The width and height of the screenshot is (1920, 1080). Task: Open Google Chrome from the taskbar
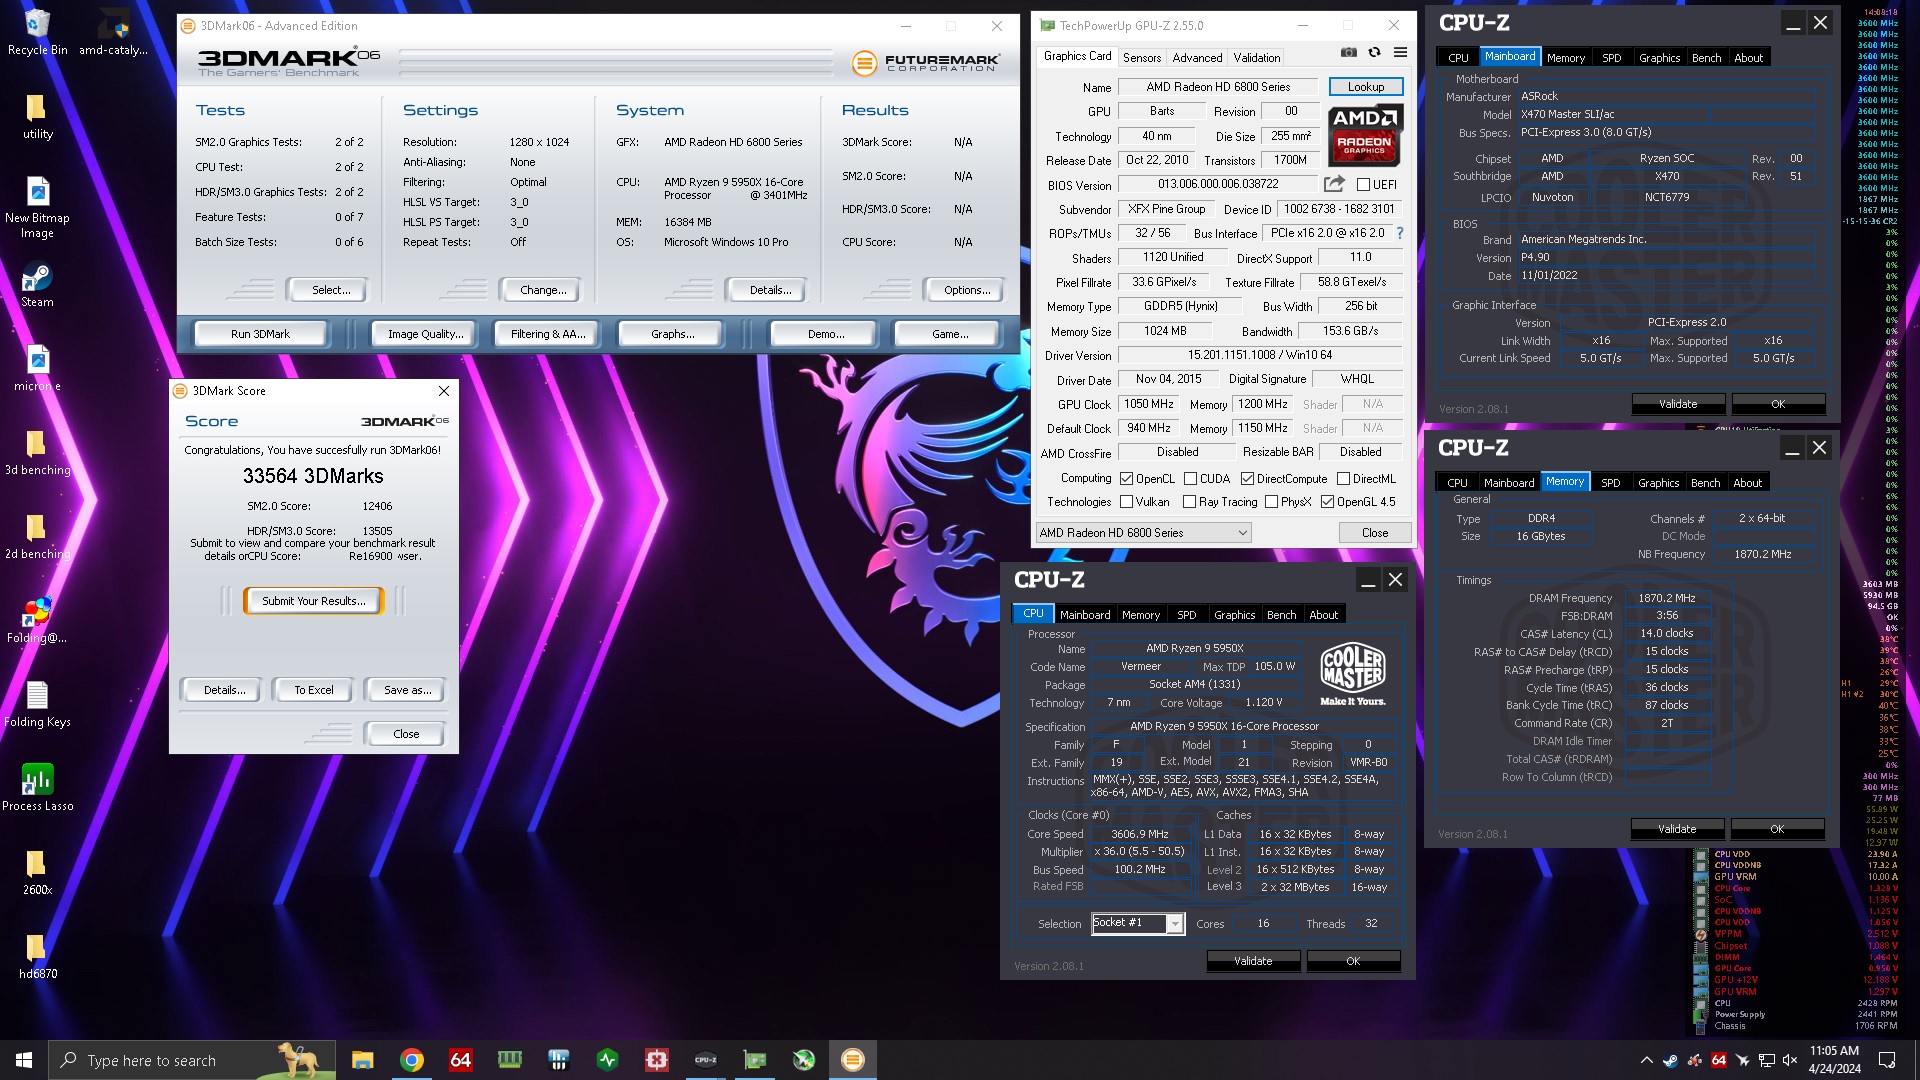[411, 1060]
